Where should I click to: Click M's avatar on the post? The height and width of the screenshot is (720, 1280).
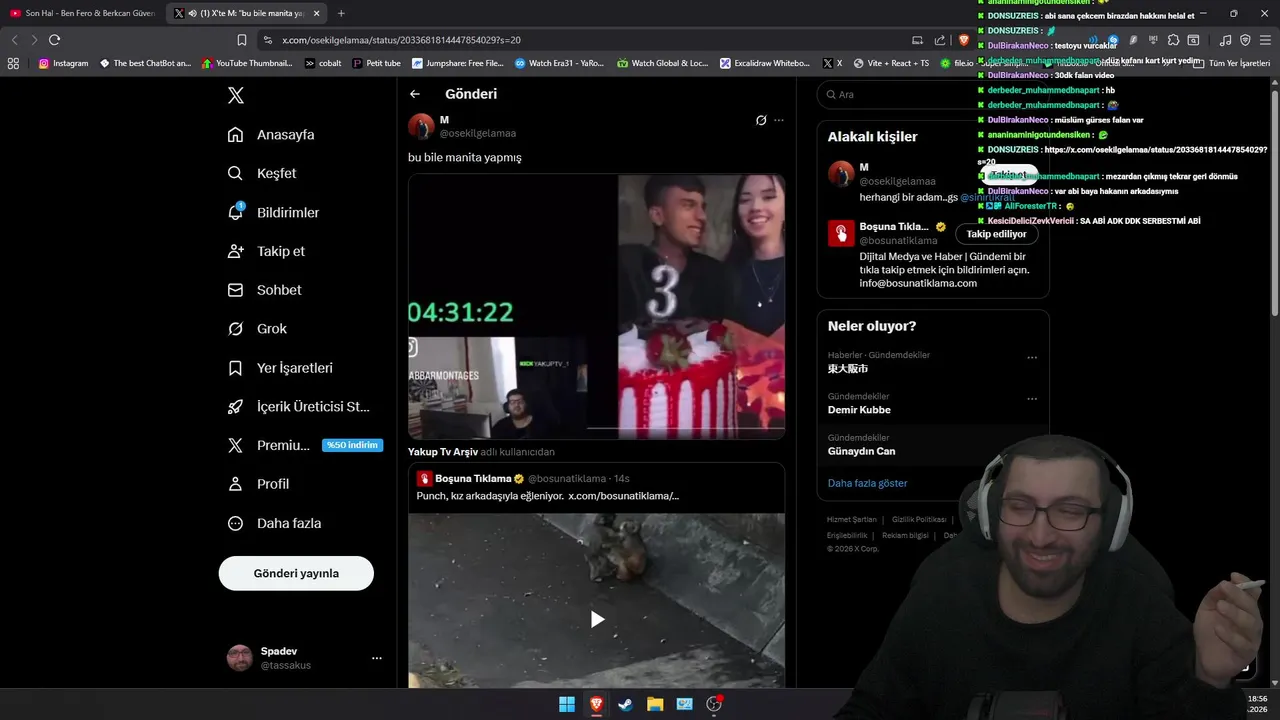[421, 126]
